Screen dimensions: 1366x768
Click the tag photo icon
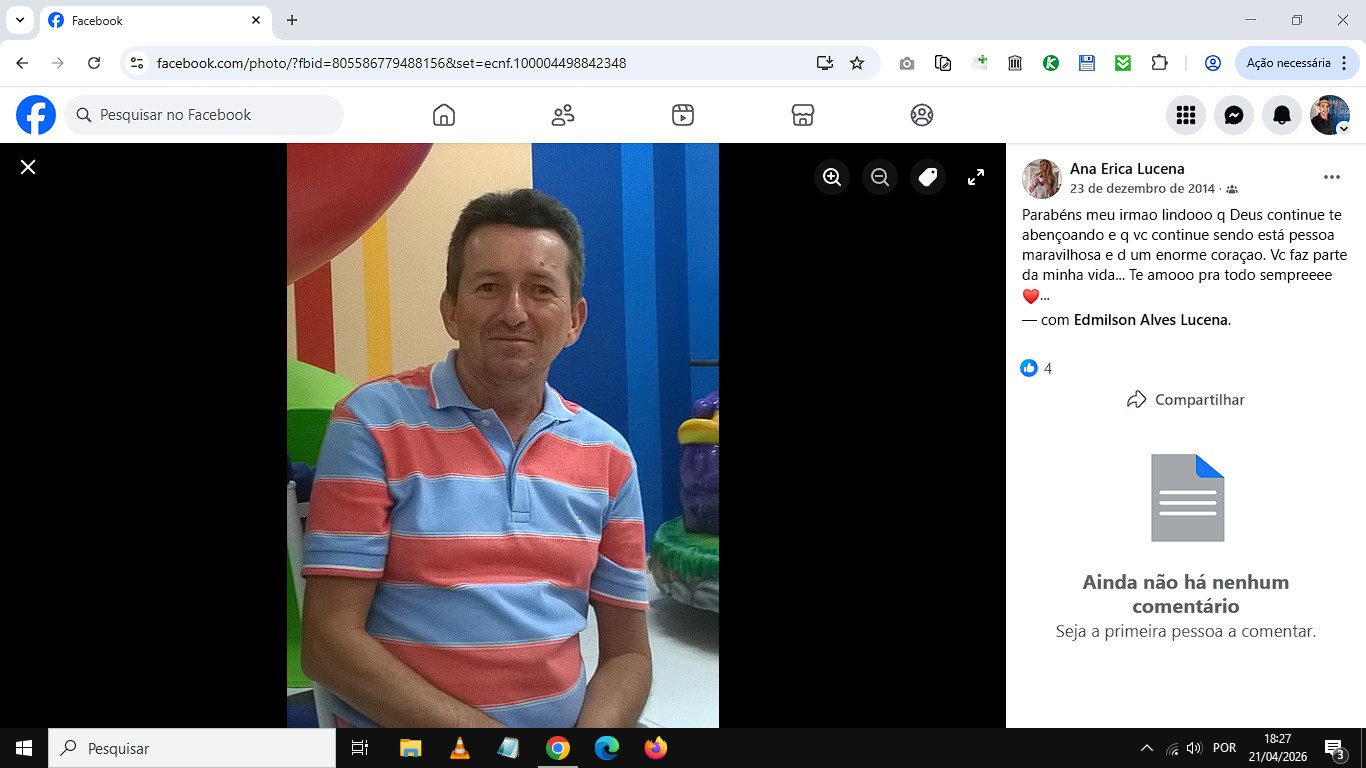[x=928, y=177]
